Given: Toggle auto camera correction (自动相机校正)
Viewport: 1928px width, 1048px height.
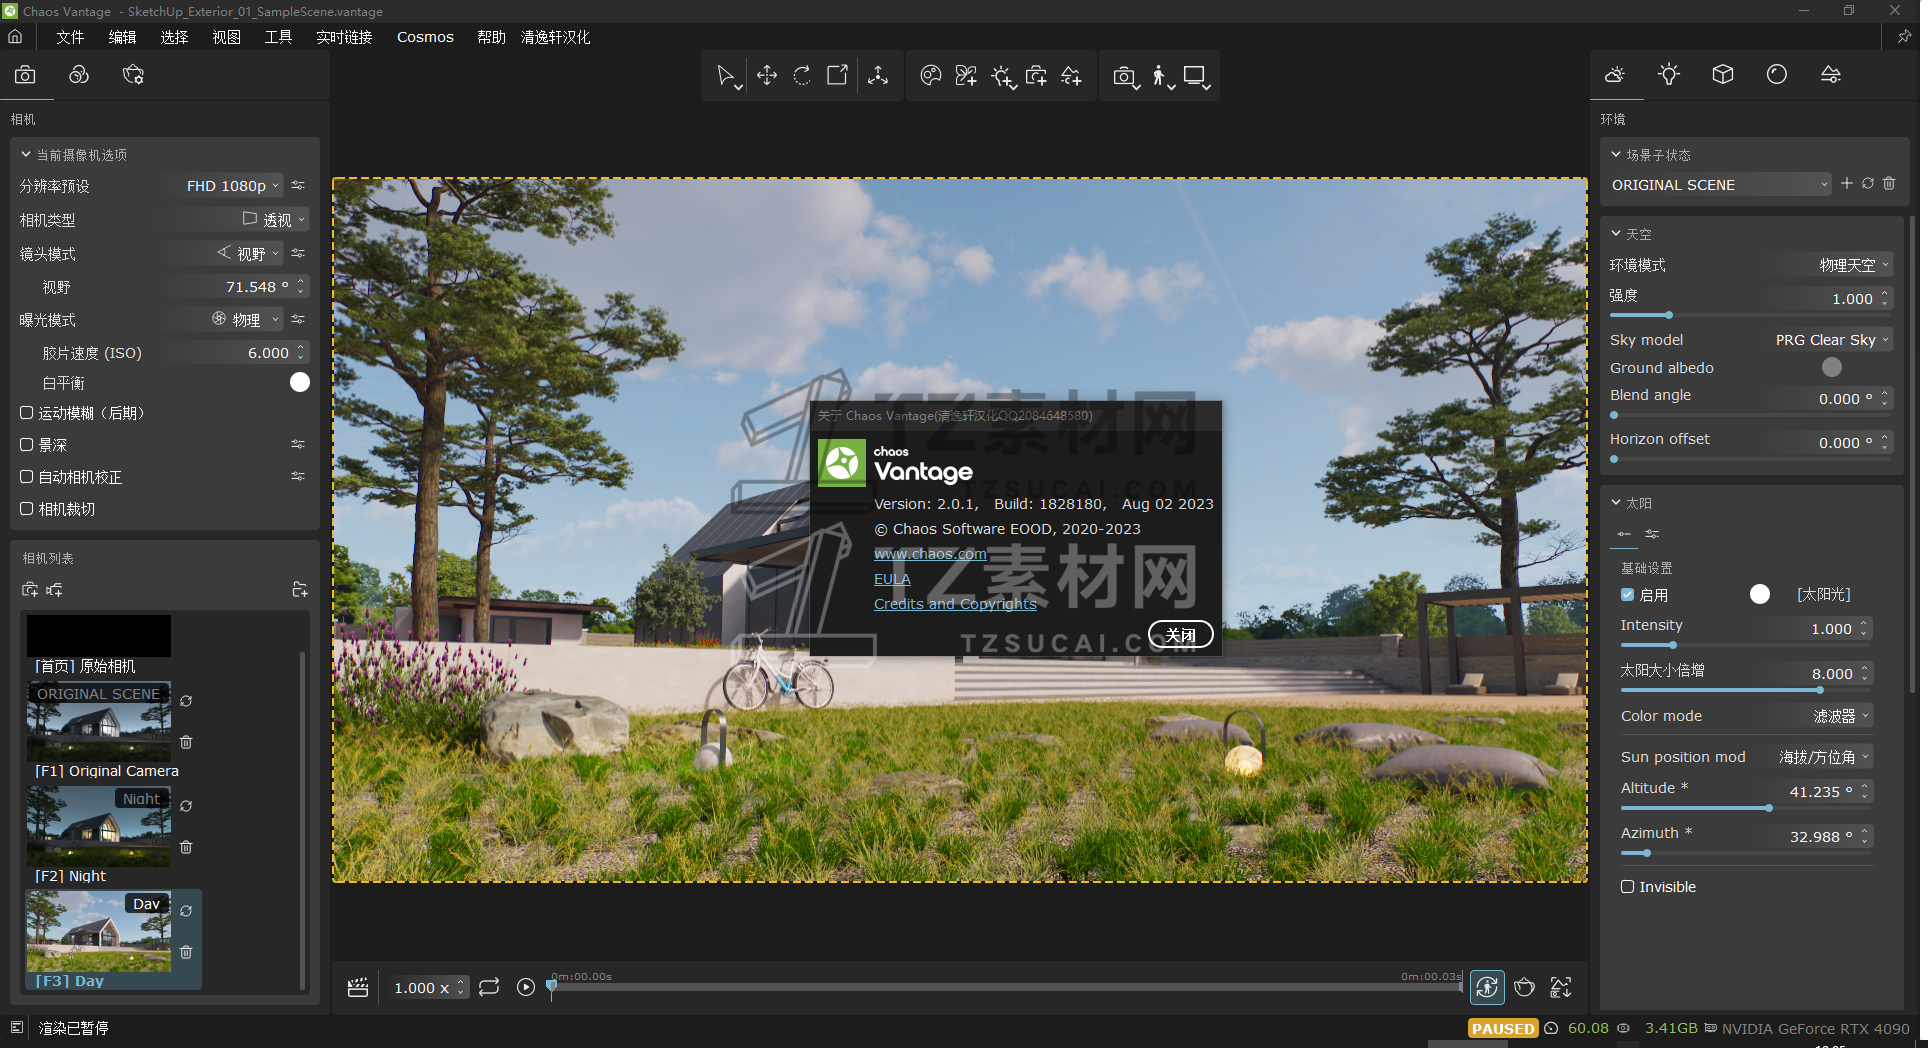Looking at the screenshot, I should point(27,477).
